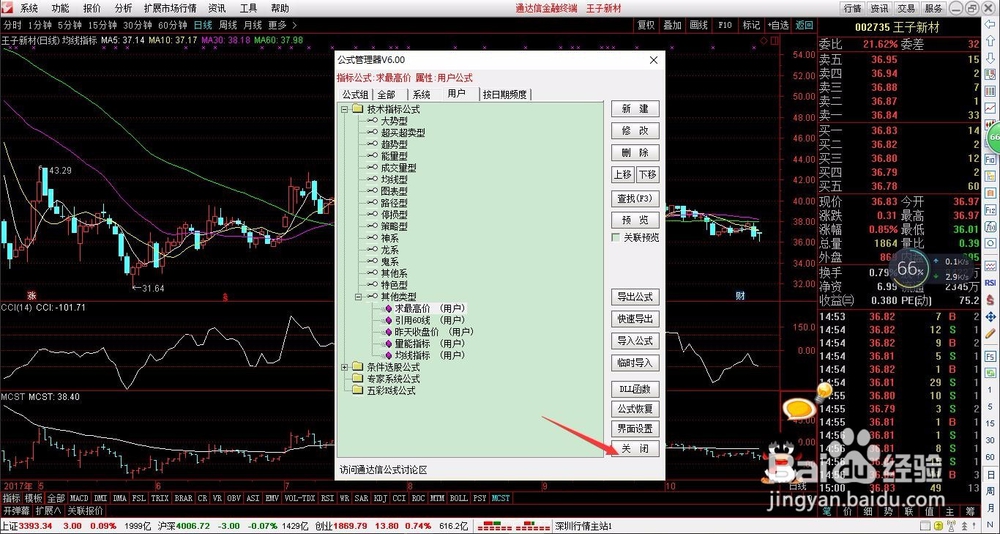This screenshot has height=534, width=1000.
Task: Click 上证 index in status bar
Action: (11, 526)
